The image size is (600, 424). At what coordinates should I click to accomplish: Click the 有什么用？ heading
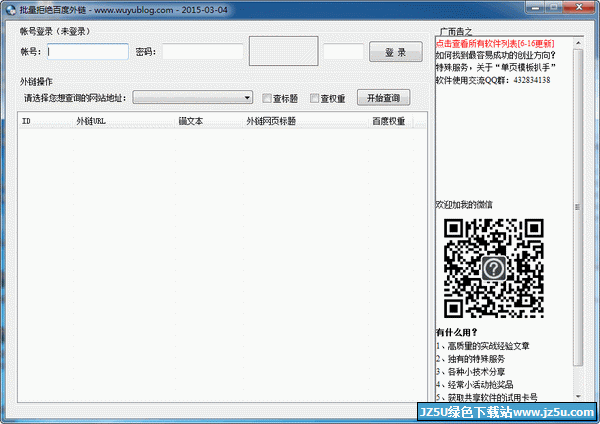click(x=457, y=332)
